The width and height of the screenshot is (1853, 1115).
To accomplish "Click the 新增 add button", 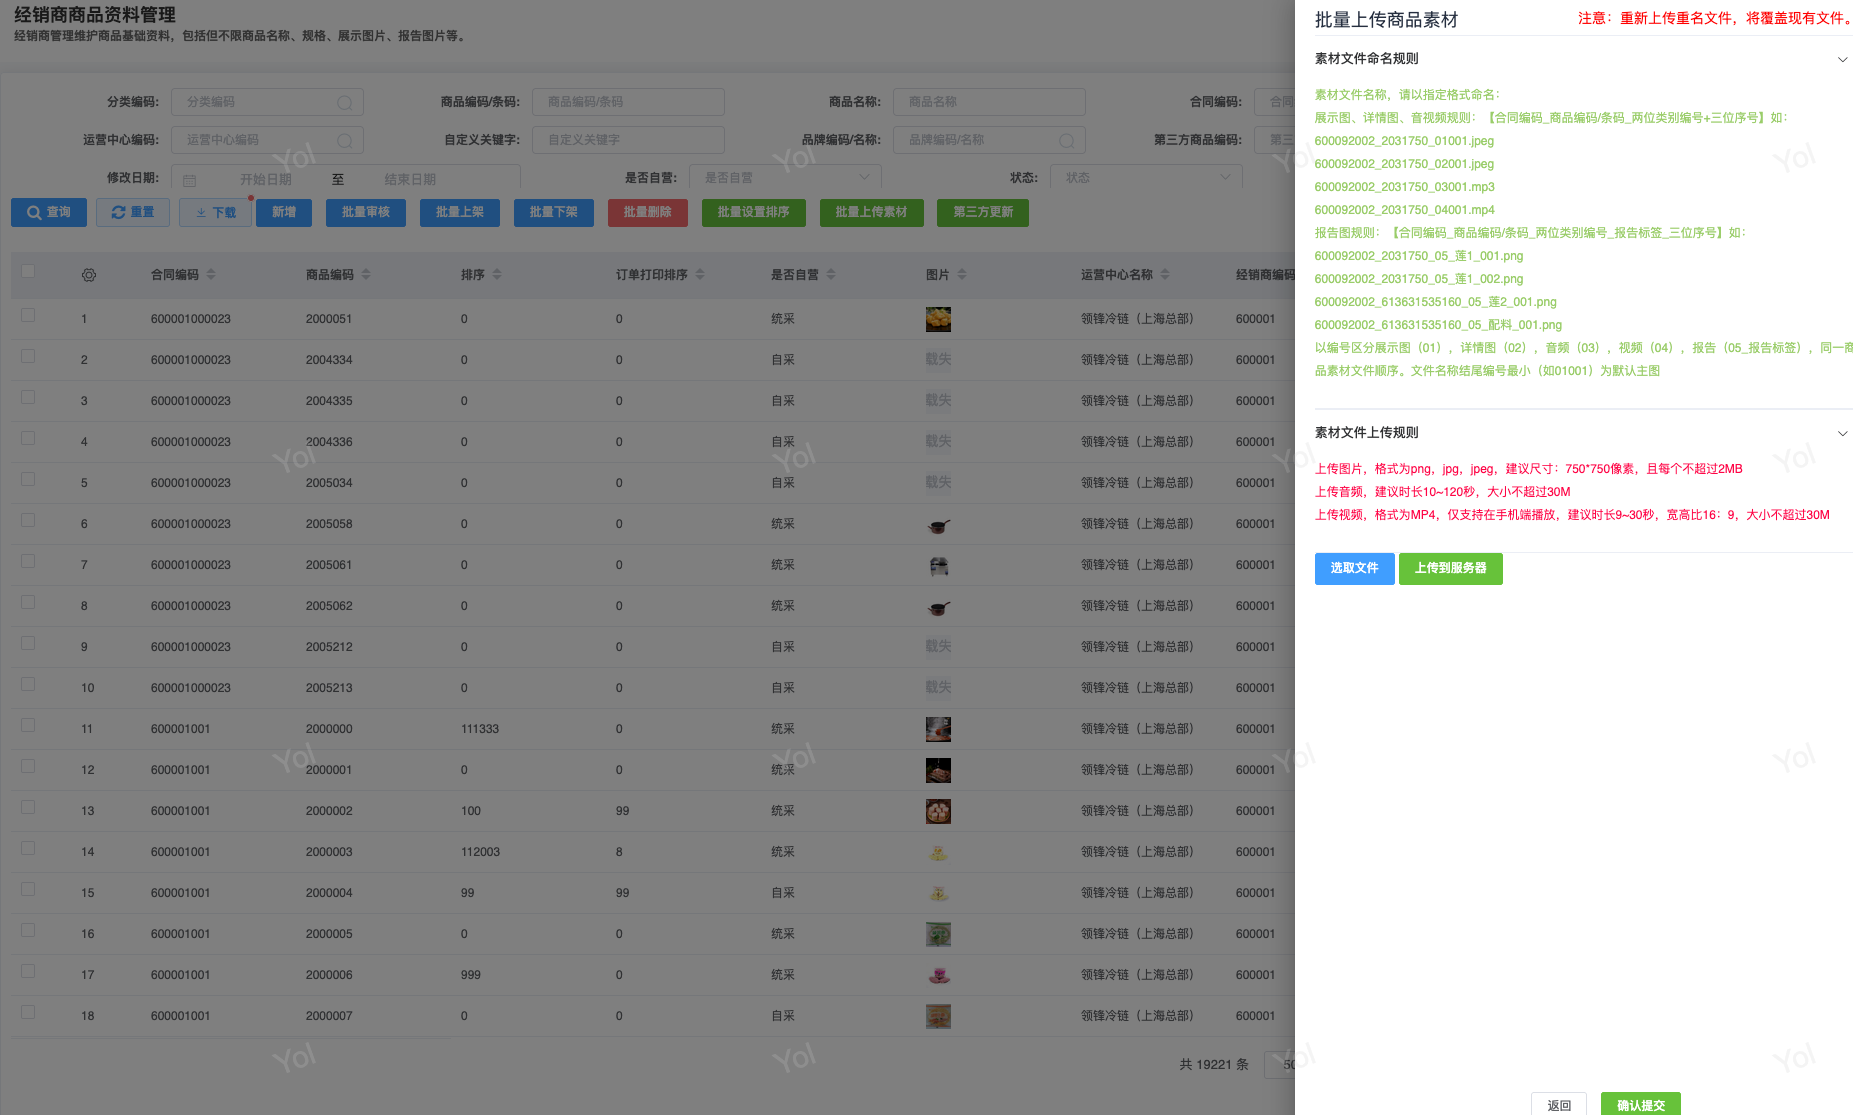I will coord(284,212).
